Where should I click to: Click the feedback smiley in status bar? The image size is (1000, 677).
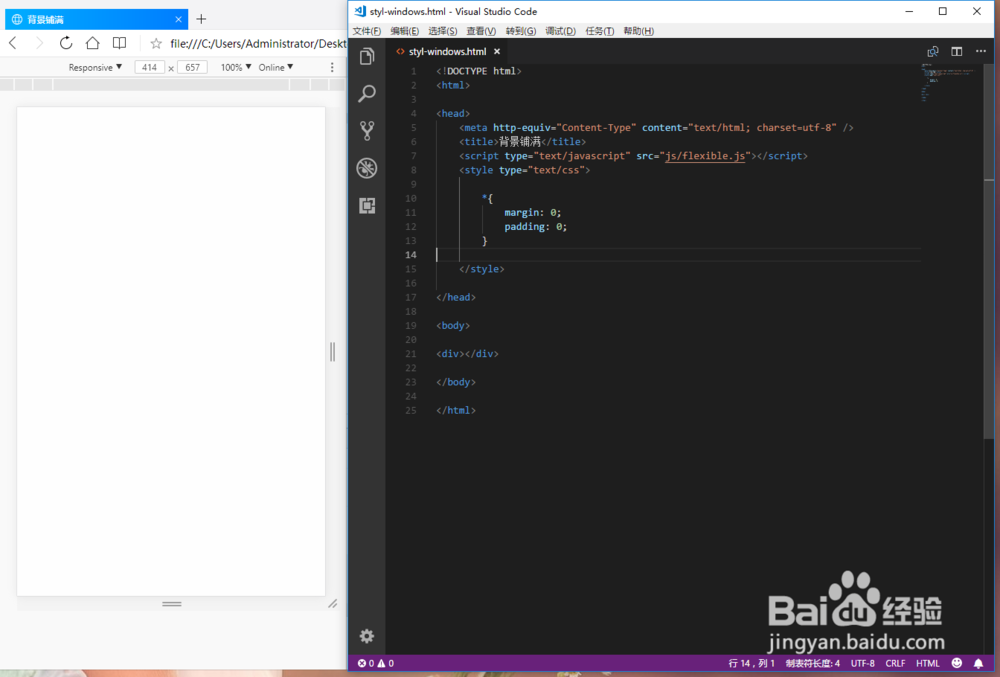point(957,663)
